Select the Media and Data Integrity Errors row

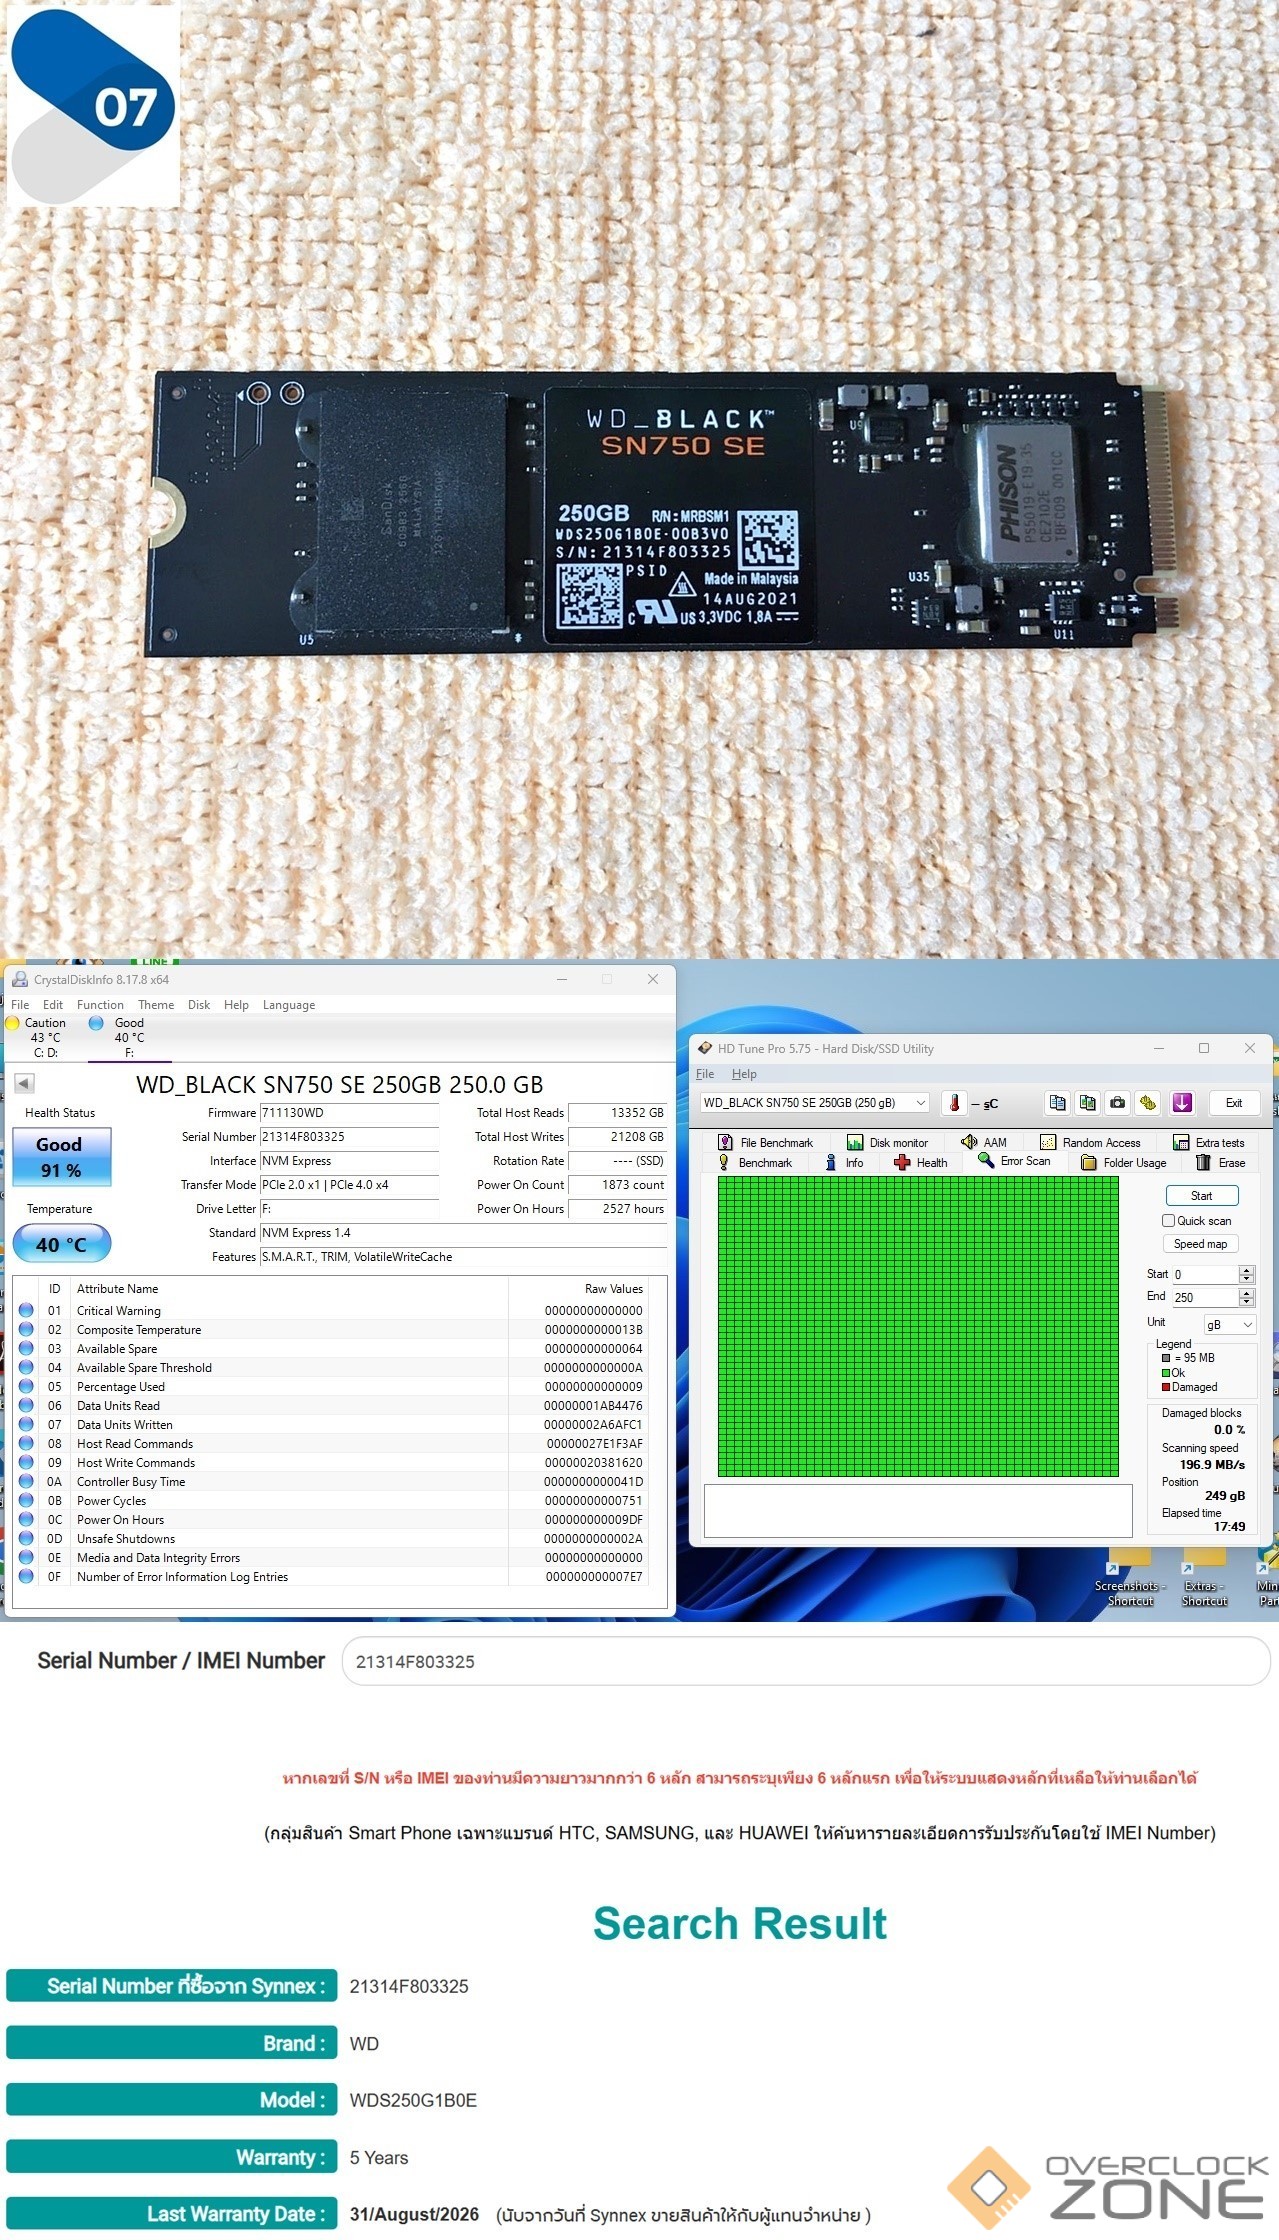point(331,1557)
